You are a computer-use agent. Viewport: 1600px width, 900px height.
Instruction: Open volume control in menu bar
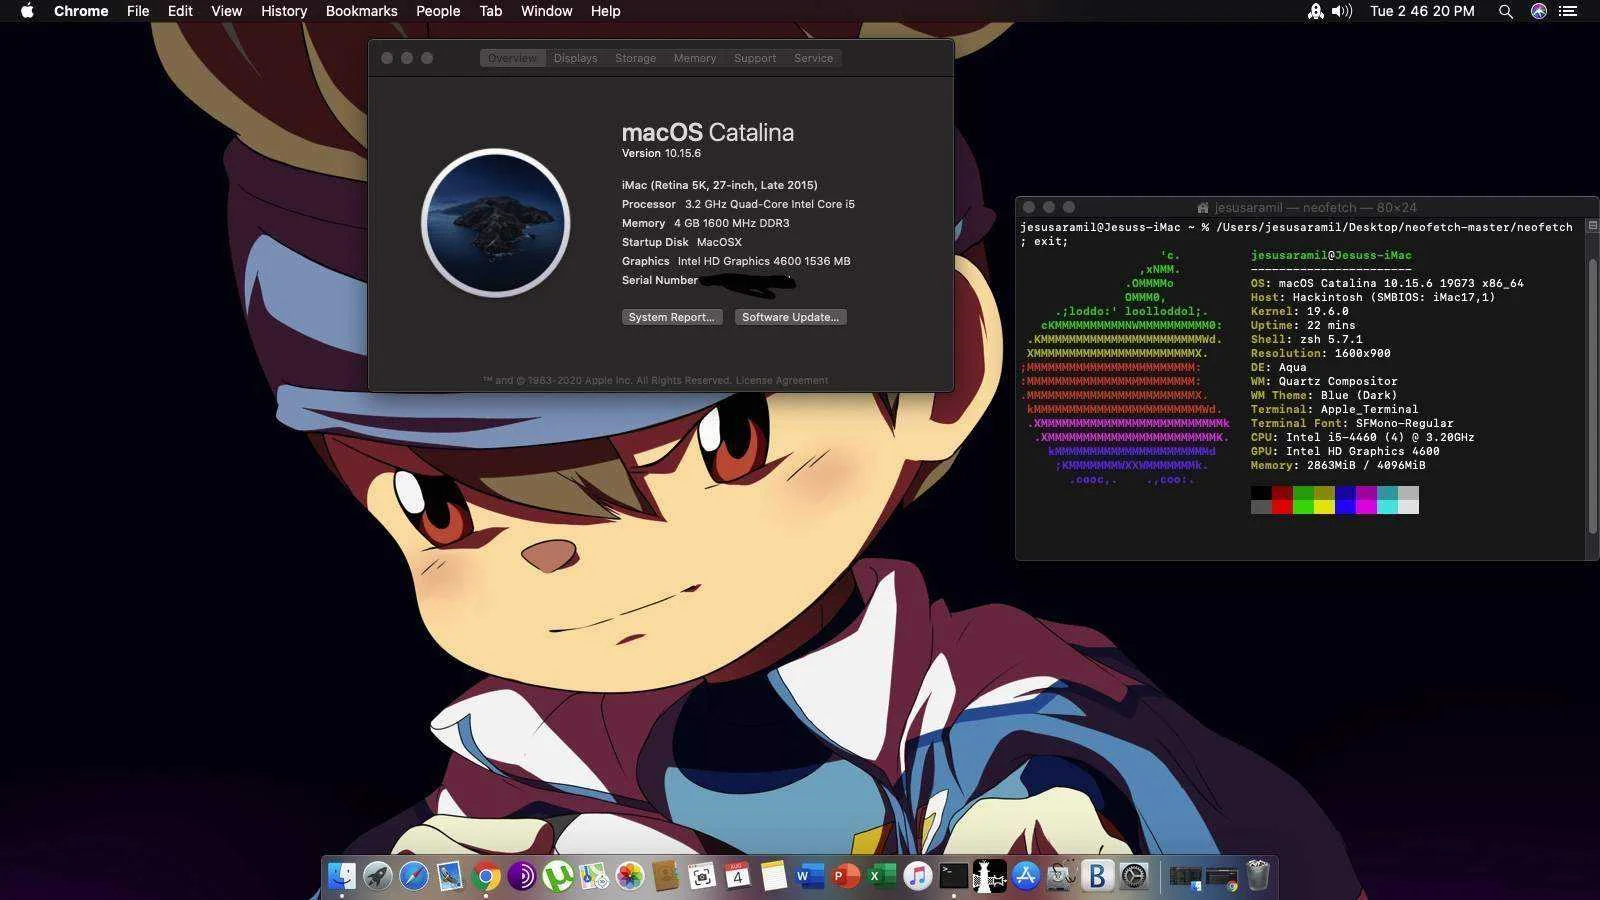[1342, 11]
